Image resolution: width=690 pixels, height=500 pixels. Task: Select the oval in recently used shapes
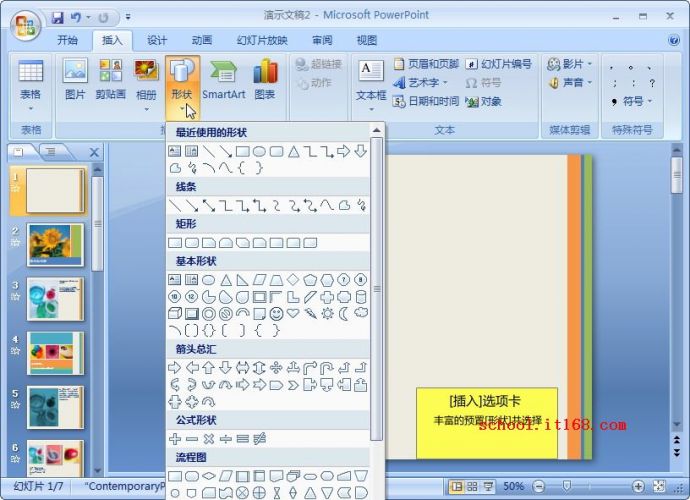(259, 152)
